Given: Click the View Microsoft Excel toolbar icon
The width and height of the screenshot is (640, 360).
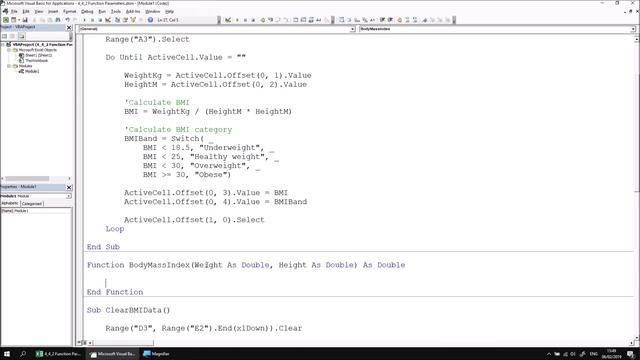Looking at the screenshot, I should (x=6, y=20).
